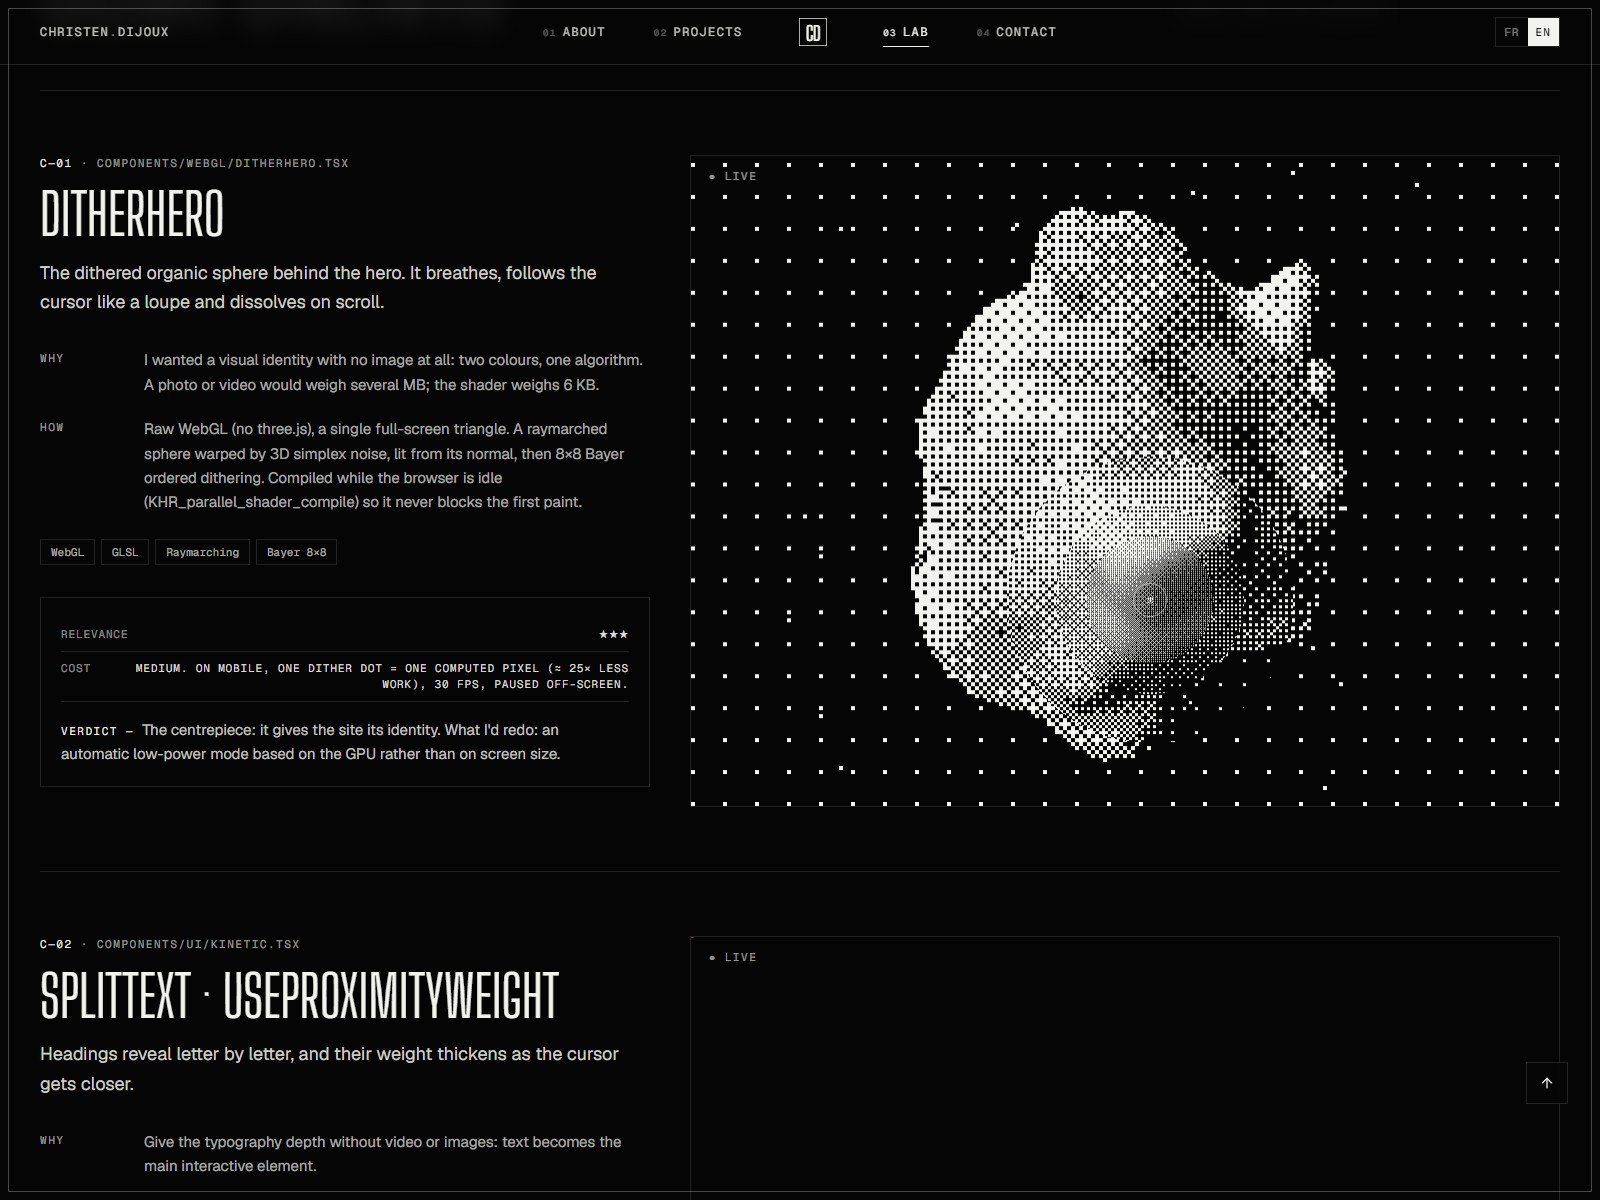Click the SplitText live preview panel
Screen dimensions: 1600x1200
[x=1125, y=1068]
